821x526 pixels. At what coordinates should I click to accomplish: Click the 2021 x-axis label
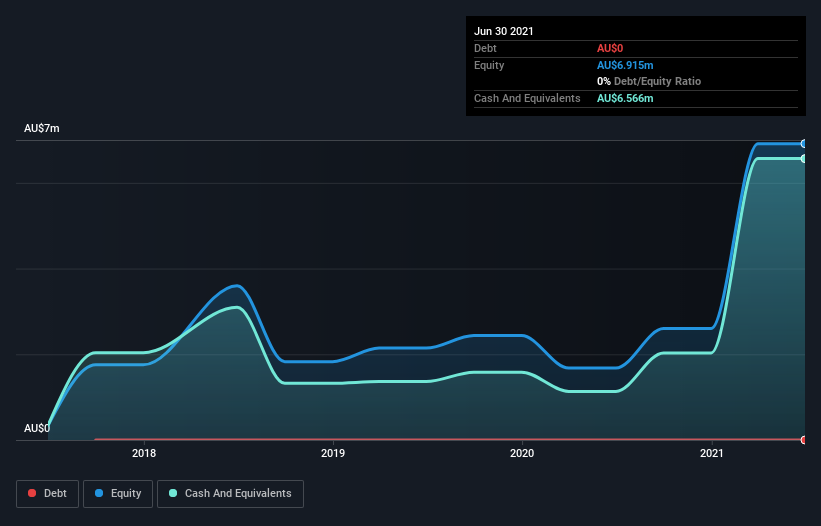point(712,453)
